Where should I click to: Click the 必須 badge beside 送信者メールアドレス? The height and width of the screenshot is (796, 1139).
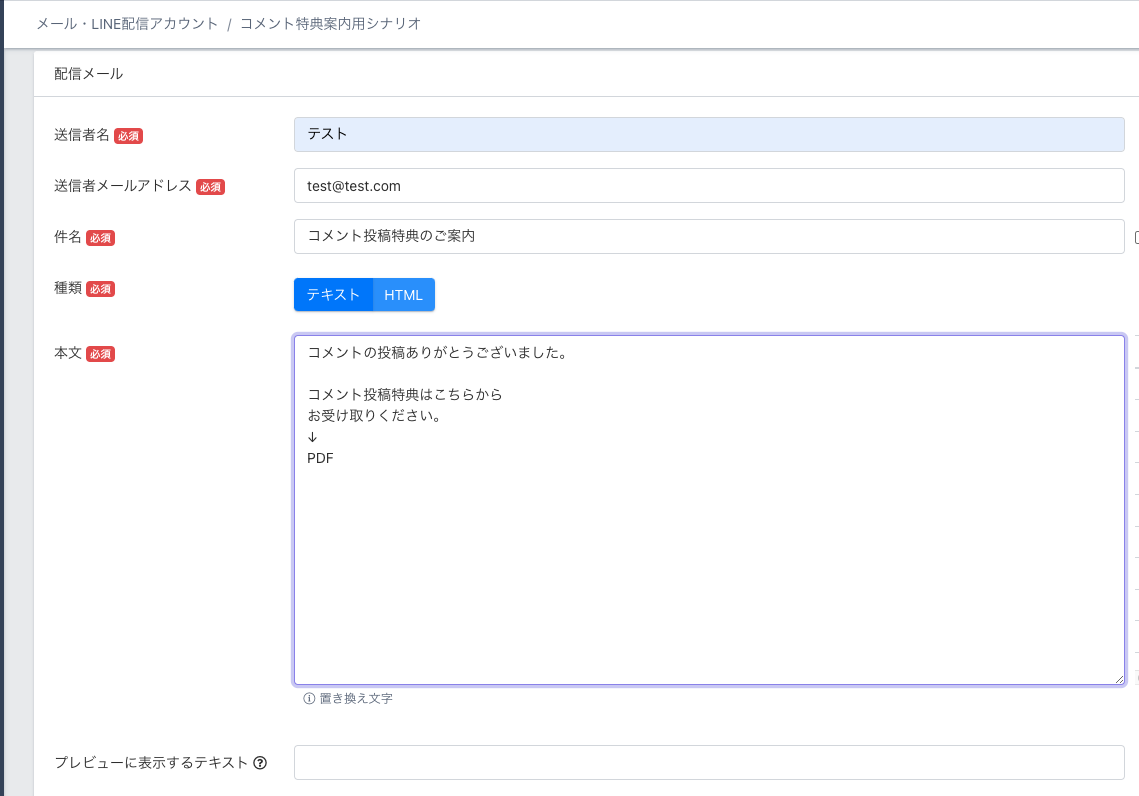pyautogui.click(x=210, y=187)
